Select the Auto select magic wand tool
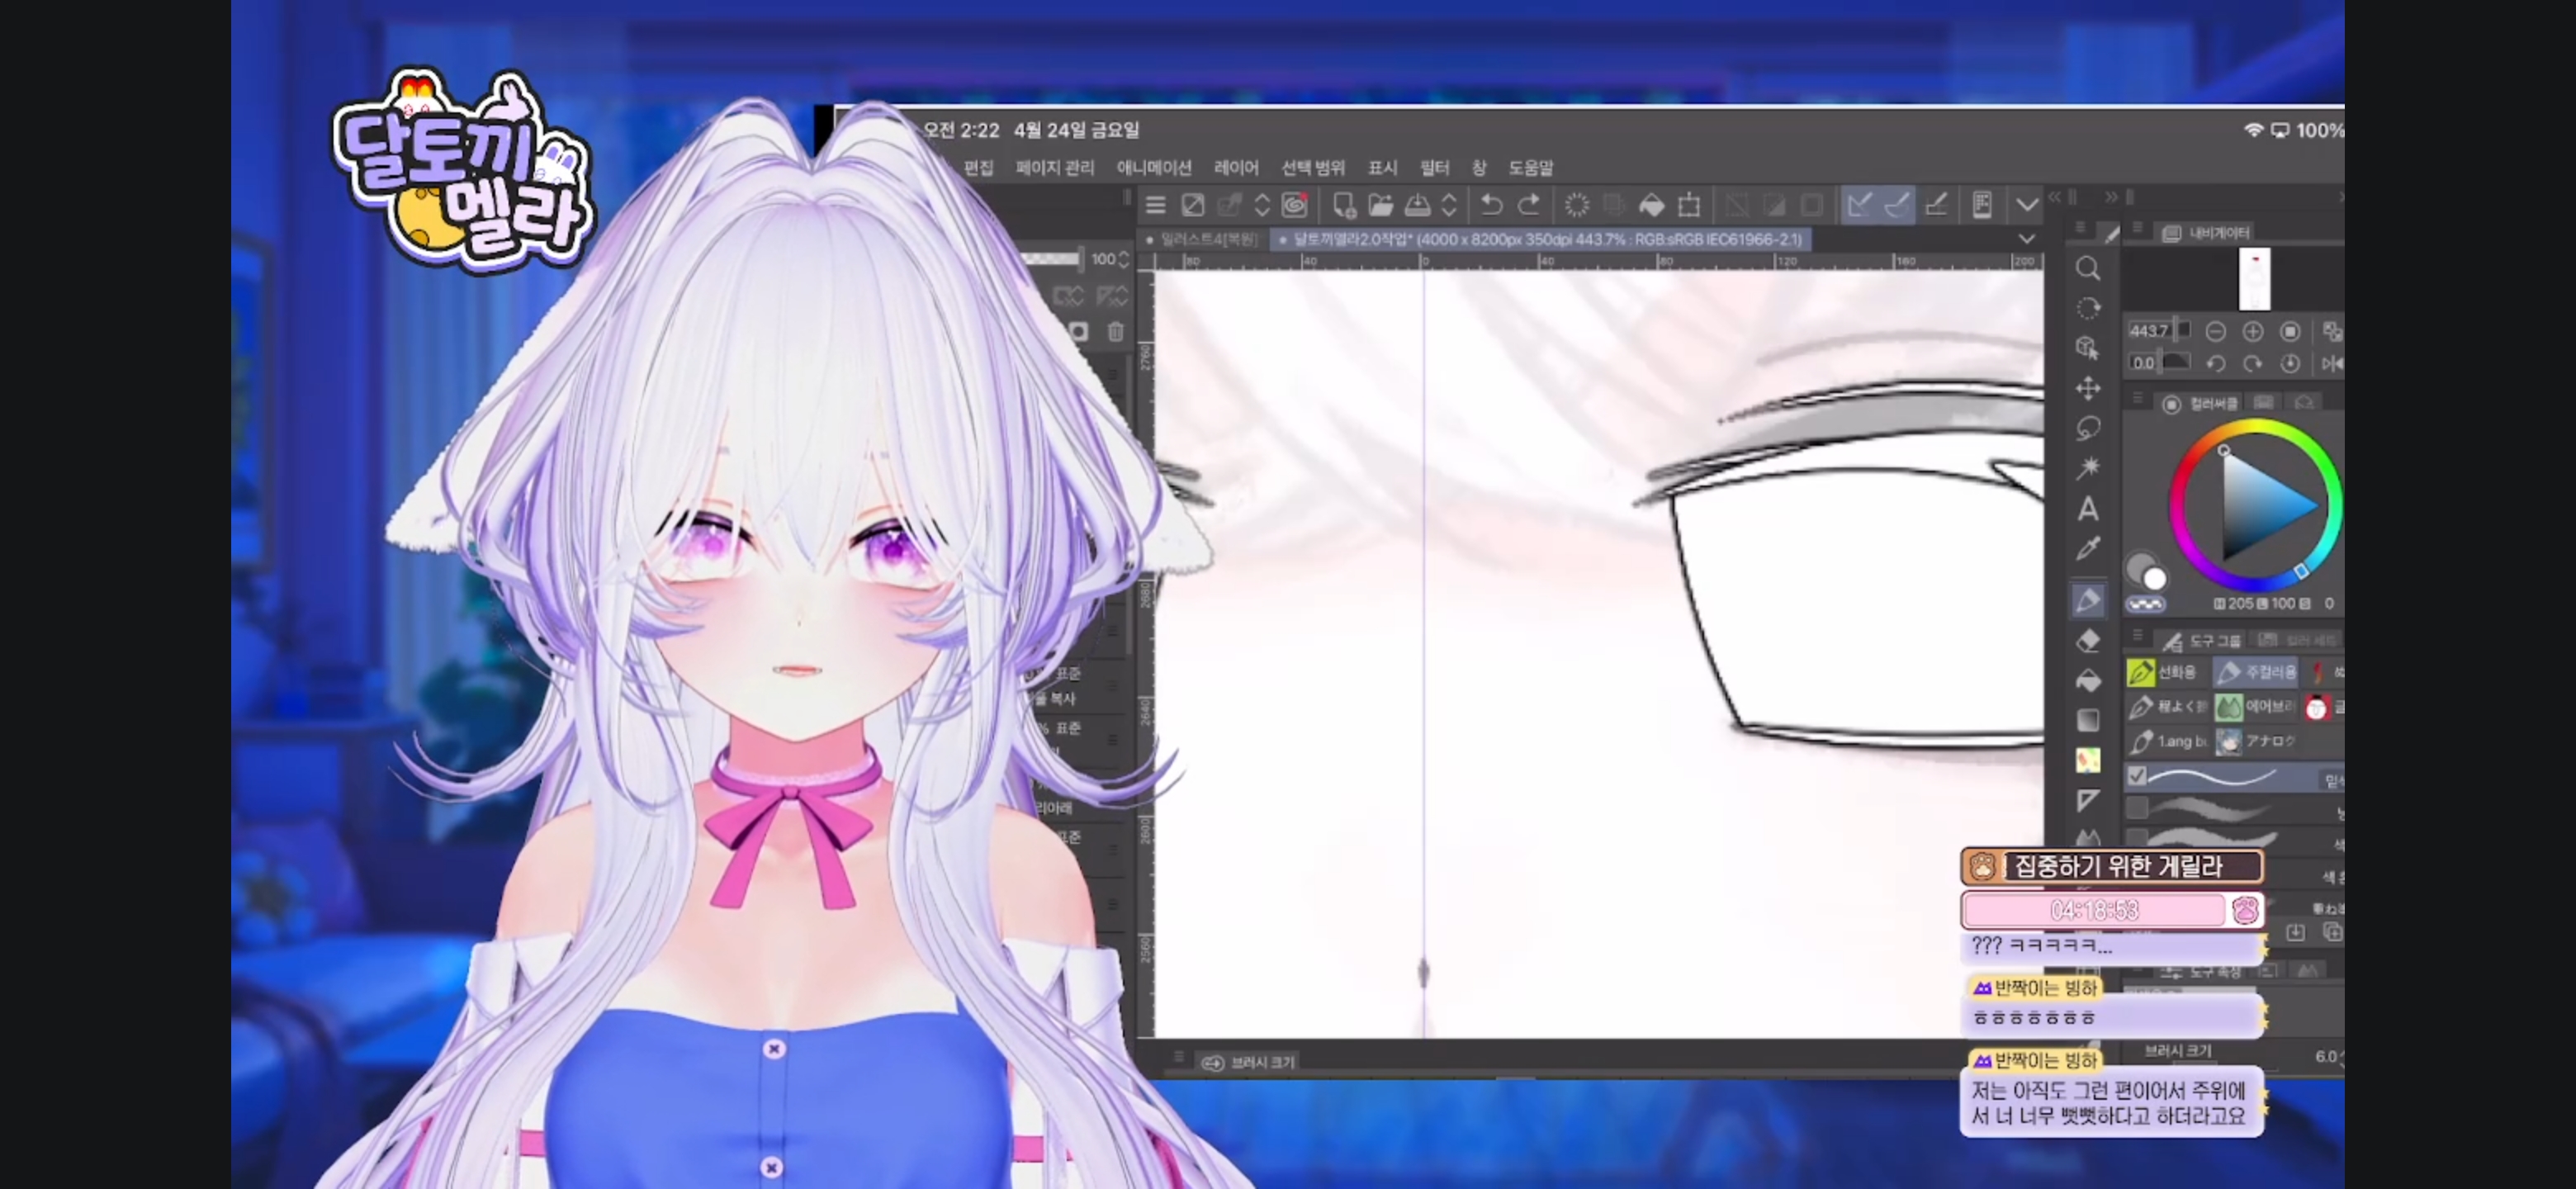The image size is (2576, 1189). [x=2087, y=468]
